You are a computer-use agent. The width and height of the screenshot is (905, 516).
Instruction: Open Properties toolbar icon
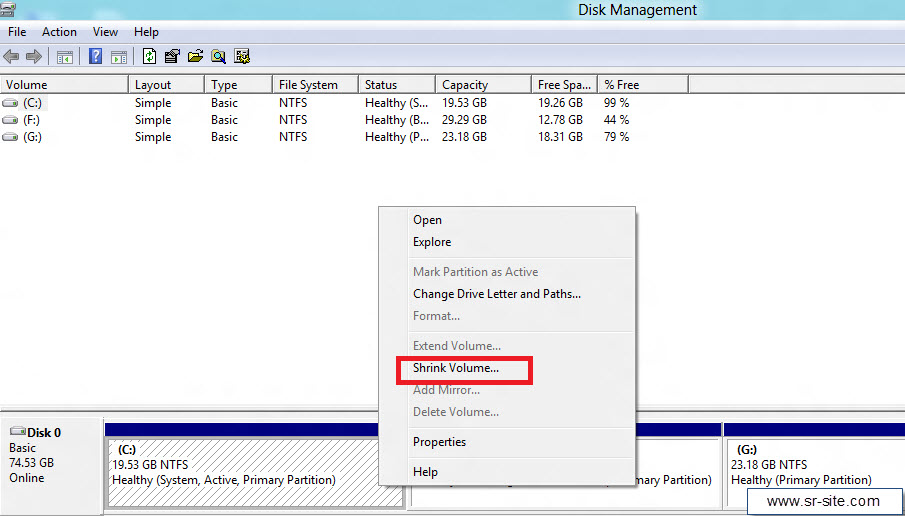172,56
